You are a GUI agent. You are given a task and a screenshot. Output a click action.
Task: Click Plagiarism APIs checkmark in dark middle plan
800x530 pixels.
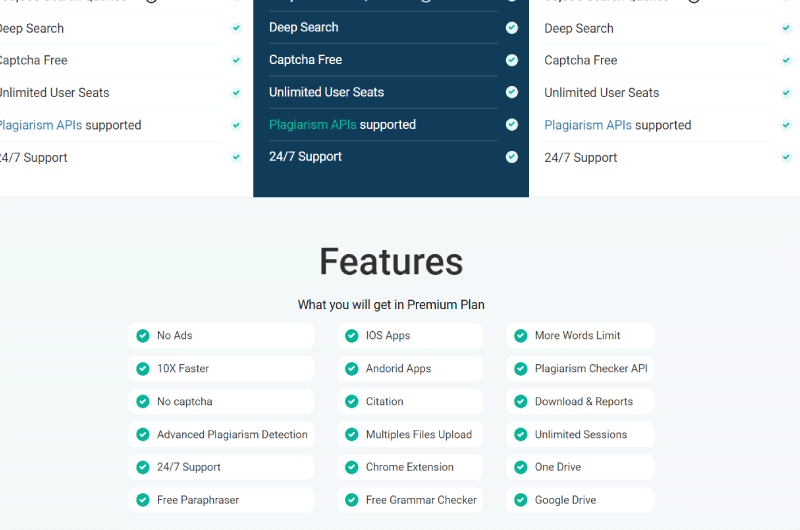512,124
